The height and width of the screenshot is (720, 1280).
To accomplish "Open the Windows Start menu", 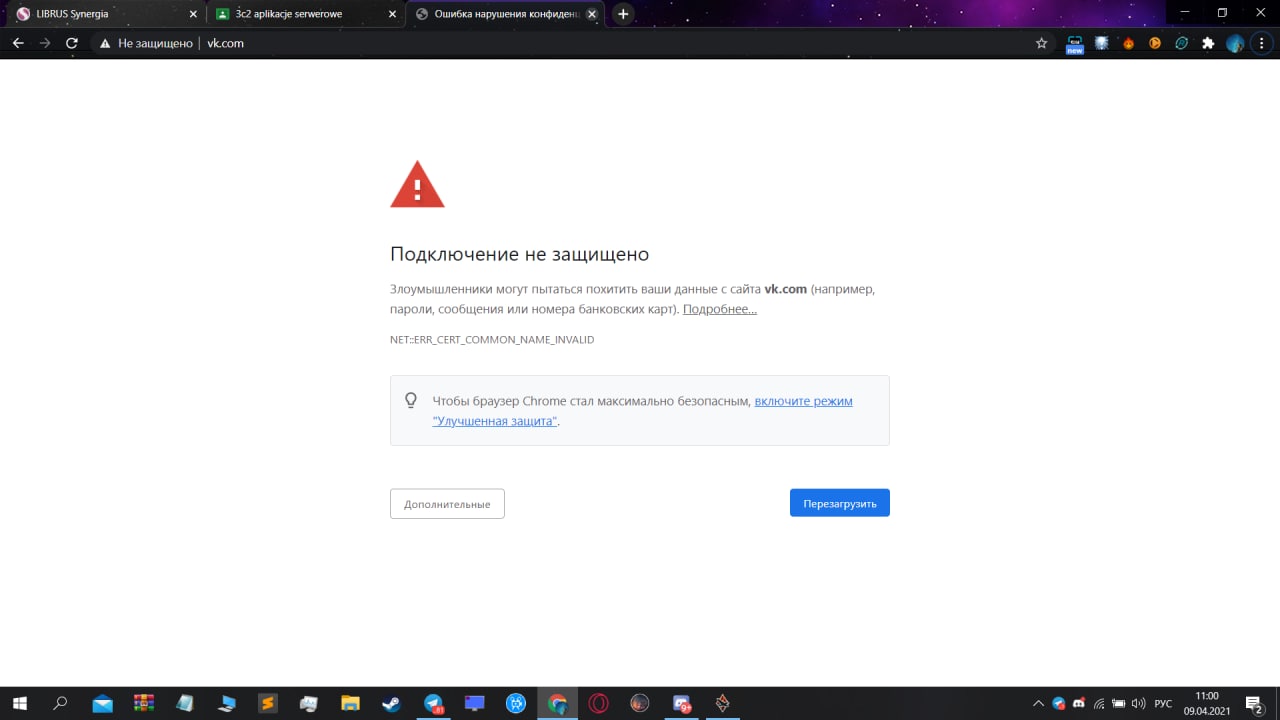I will (19, 703).
